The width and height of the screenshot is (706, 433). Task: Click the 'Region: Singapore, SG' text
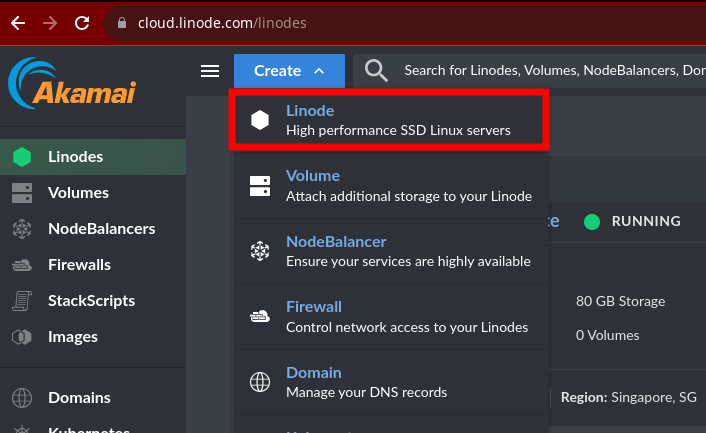(629, 397)
